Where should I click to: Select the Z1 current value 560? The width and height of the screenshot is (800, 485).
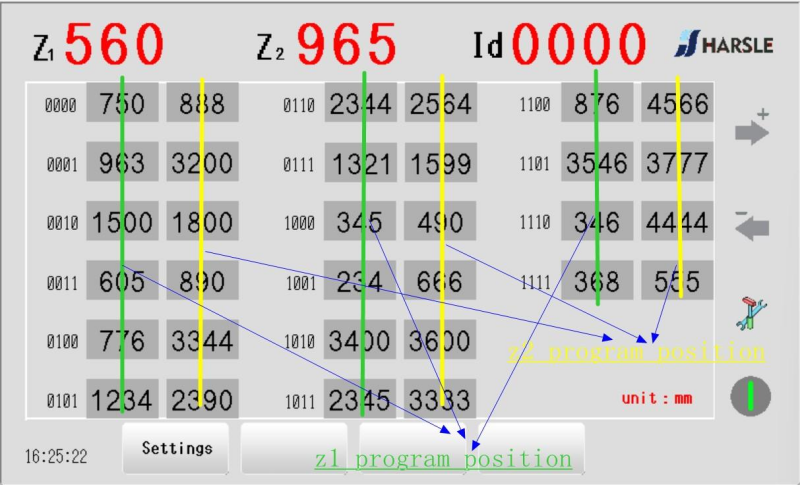click(114, 44)
